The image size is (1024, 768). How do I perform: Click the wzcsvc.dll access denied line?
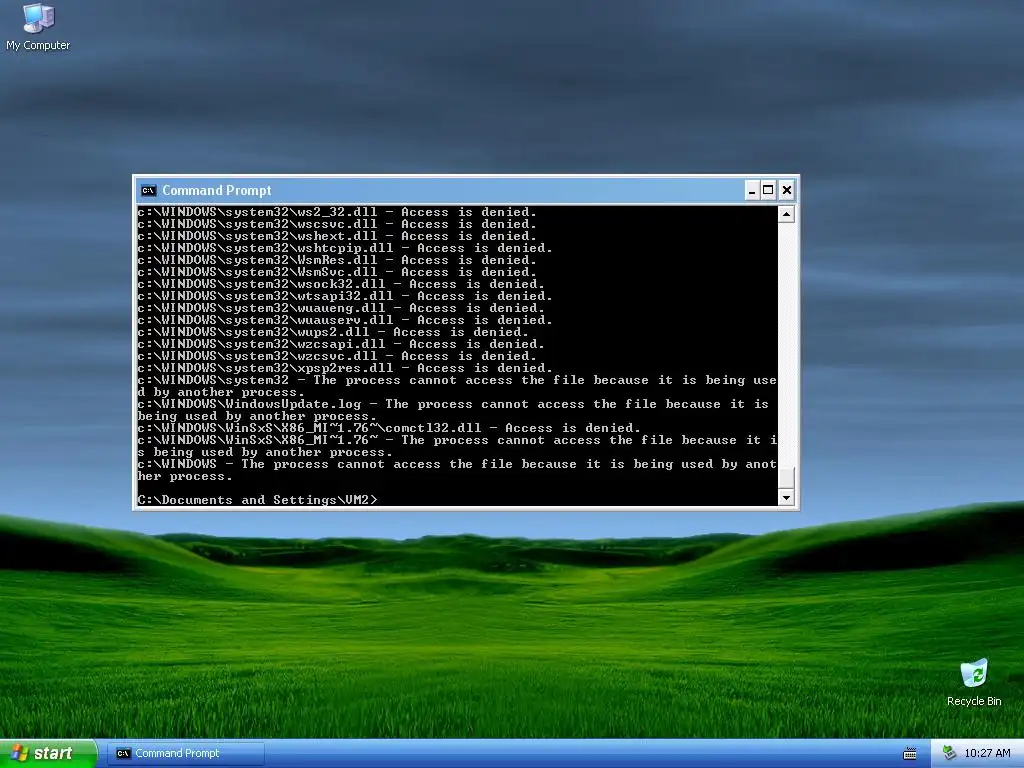pos(337,355)
